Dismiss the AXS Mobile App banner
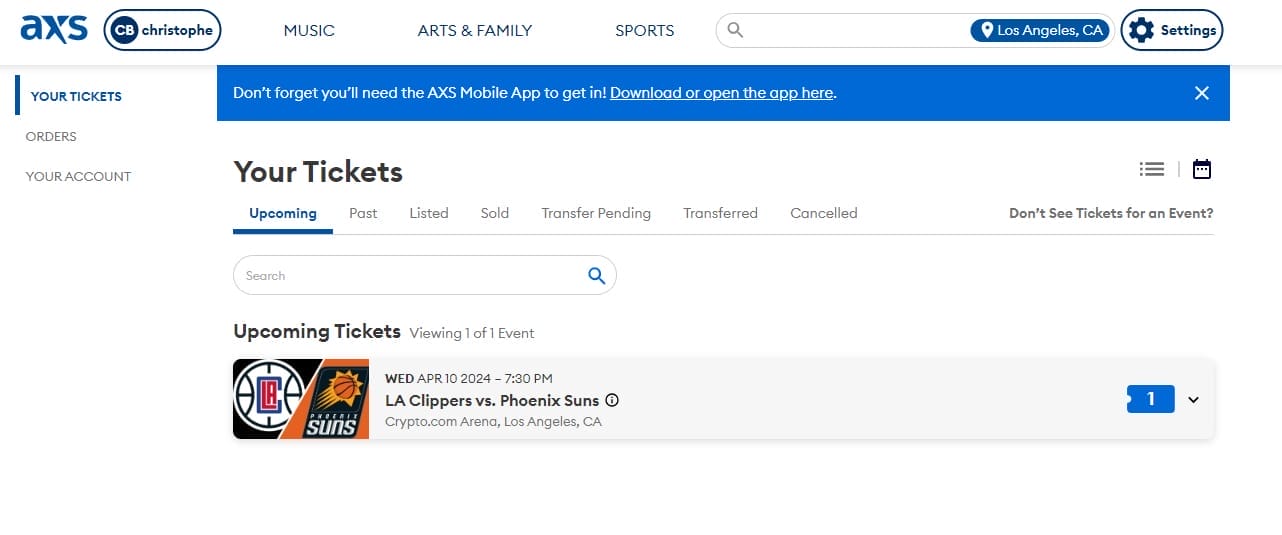The image size is (1282, 535). 1202,93
